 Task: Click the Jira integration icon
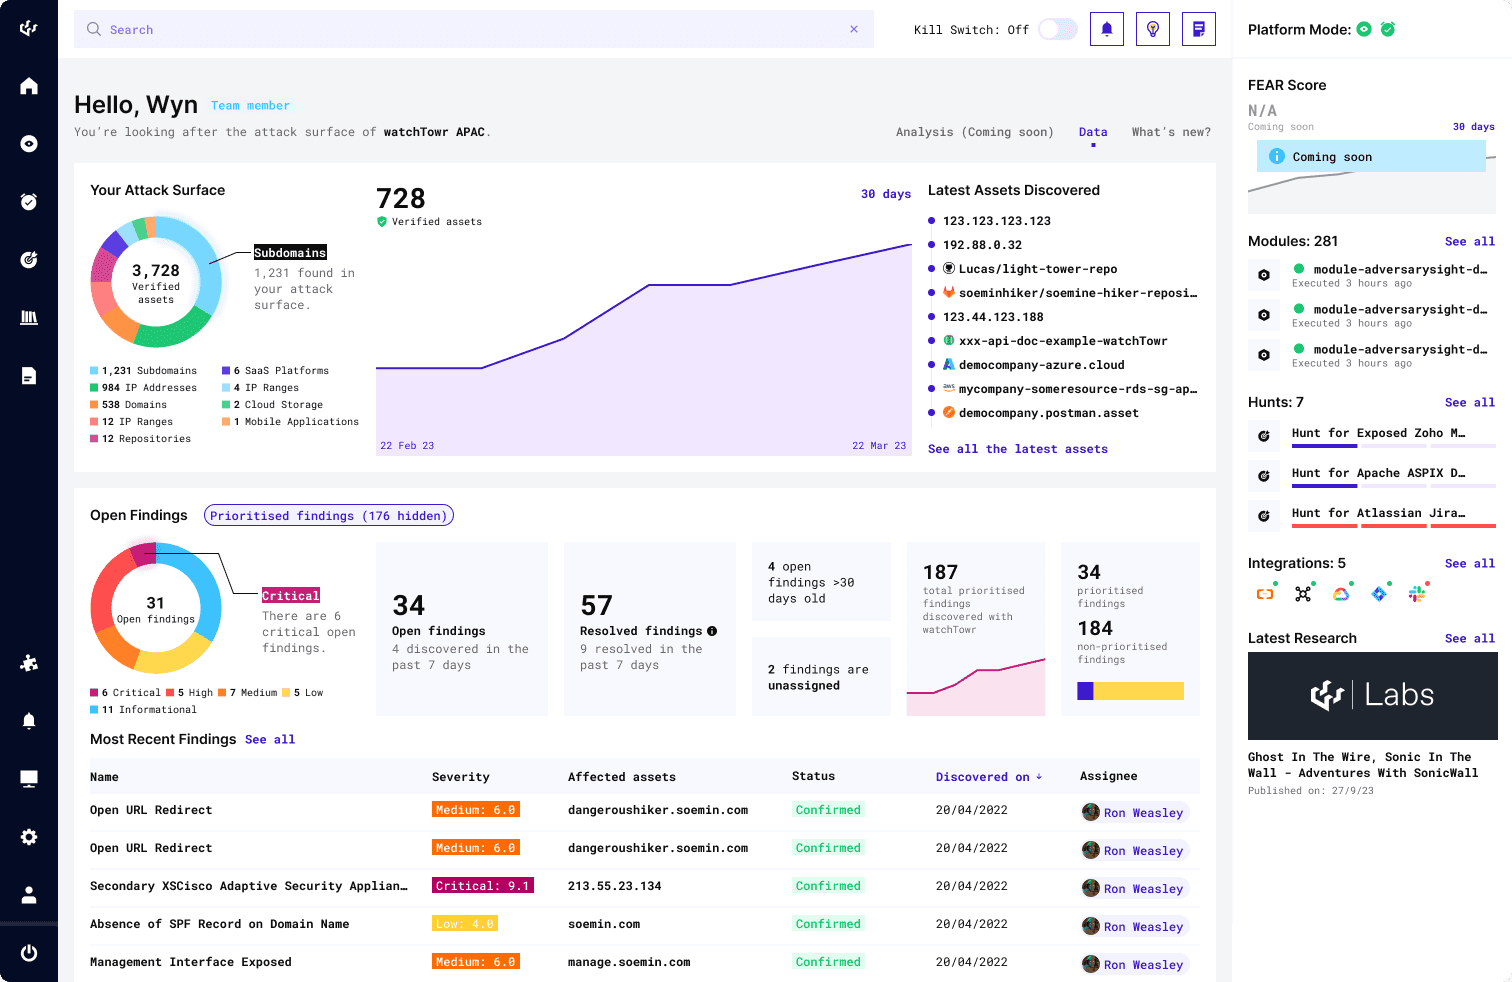[x=1379, y=594]
